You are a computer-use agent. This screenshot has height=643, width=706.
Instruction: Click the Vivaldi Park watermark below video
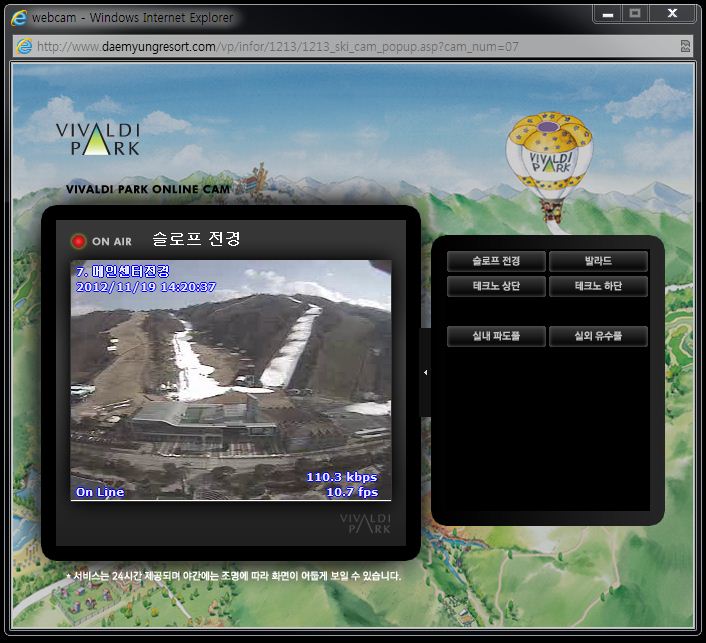coord(365,523)
